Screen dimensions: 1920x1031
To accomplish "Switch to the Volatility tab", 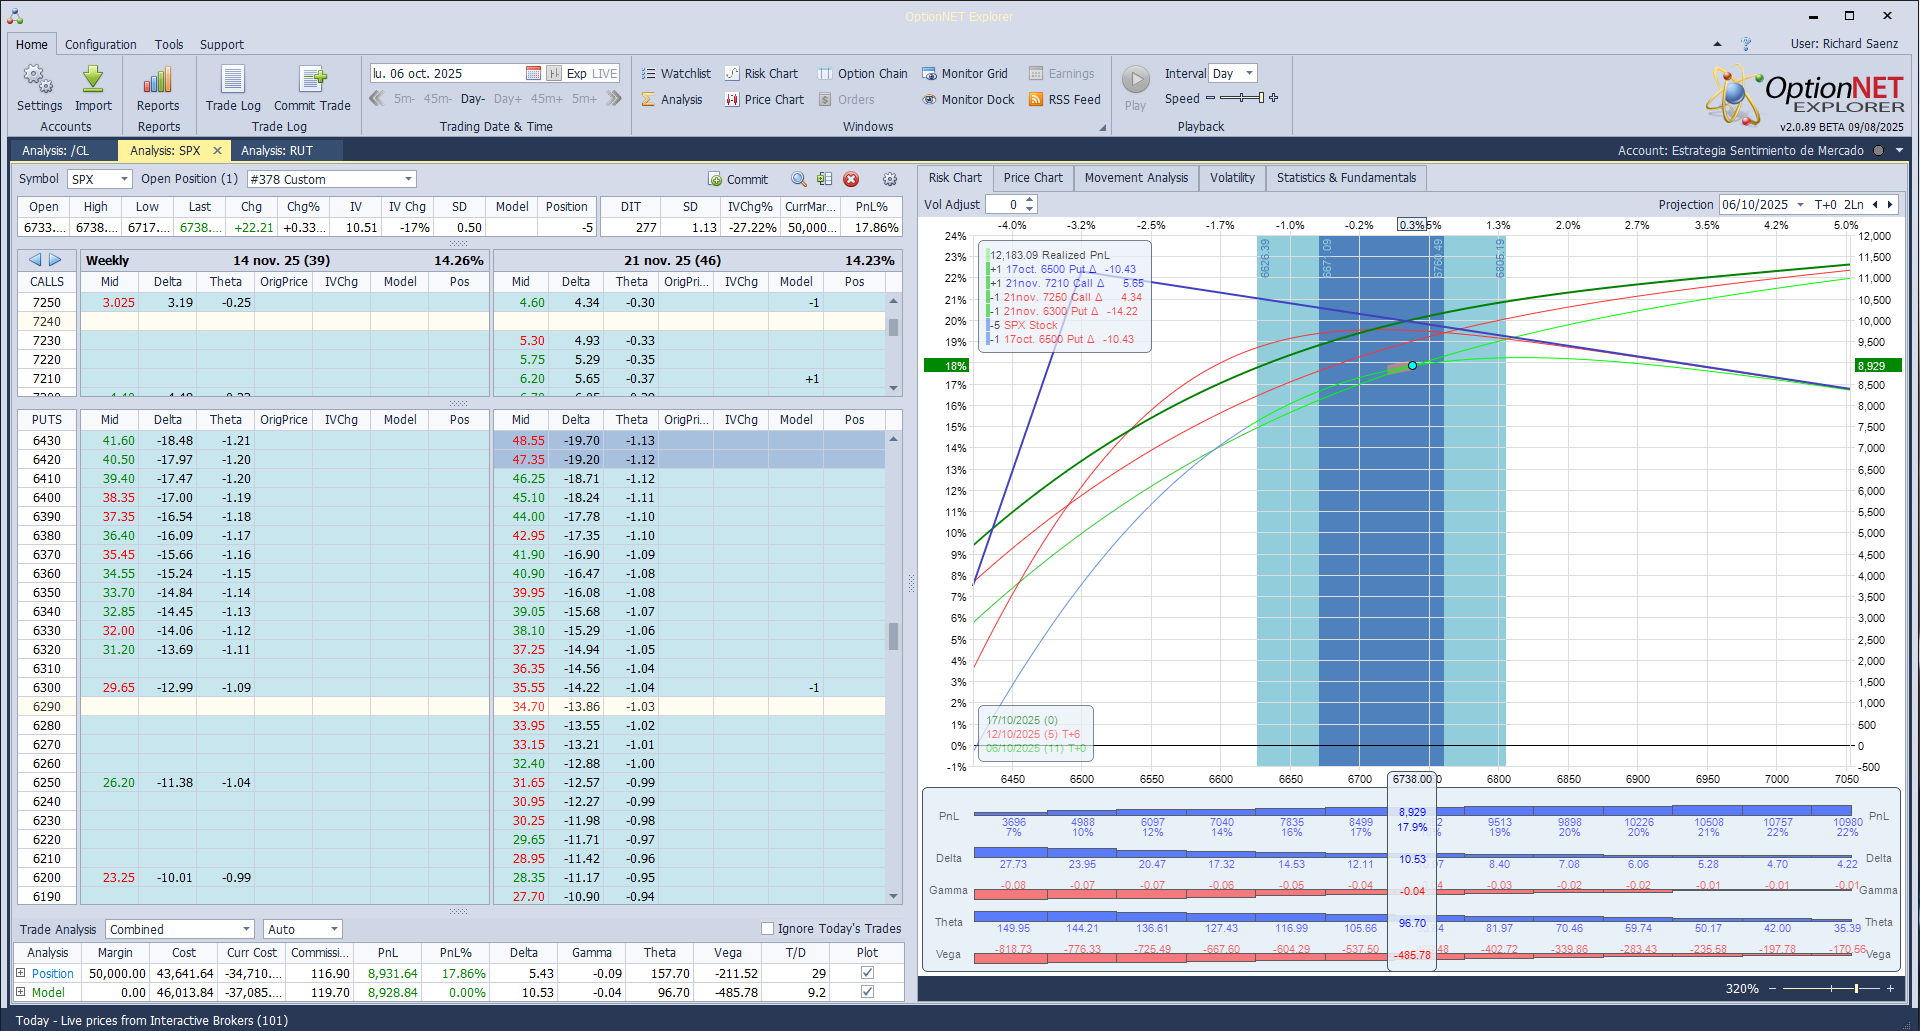I will 1231,178.
